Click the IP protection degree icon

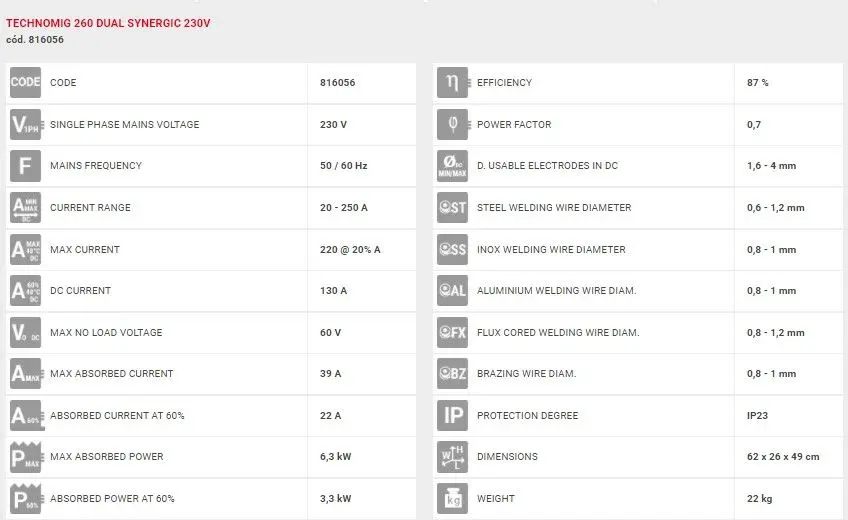[452, 415]
